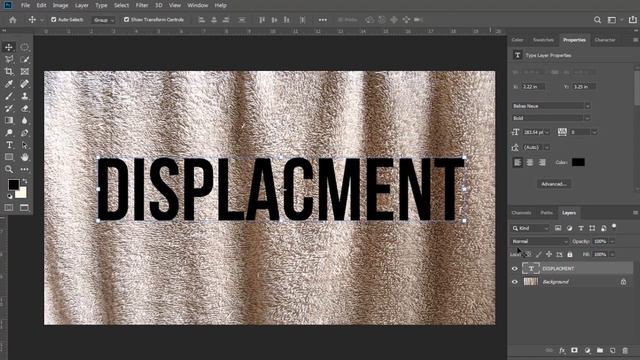Add a layer style with fx icon
The width and height of the screenshot is (640, 360).
(x=562, y=350)
